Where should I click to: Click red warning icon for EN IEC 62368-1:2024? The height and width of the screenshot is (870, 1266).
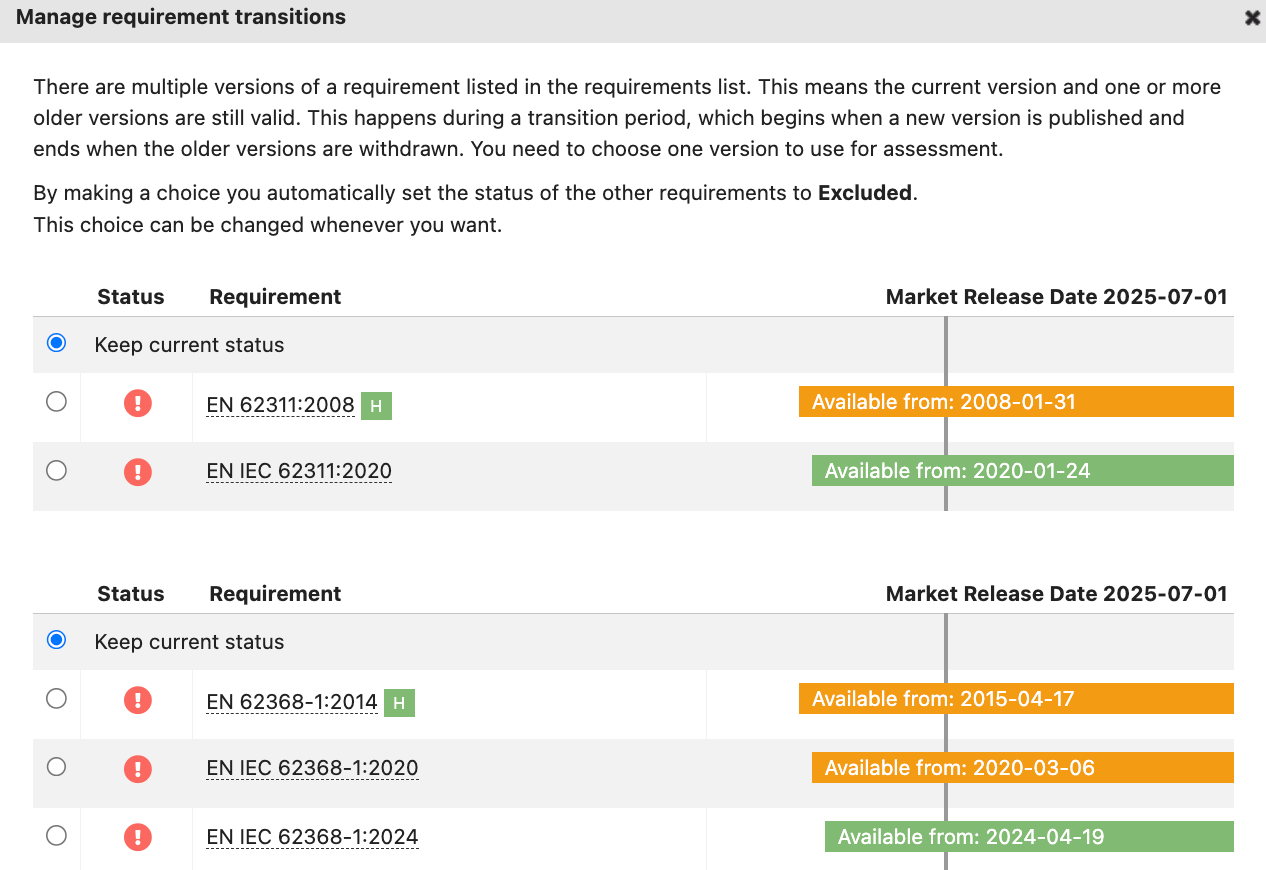(138, 836)
